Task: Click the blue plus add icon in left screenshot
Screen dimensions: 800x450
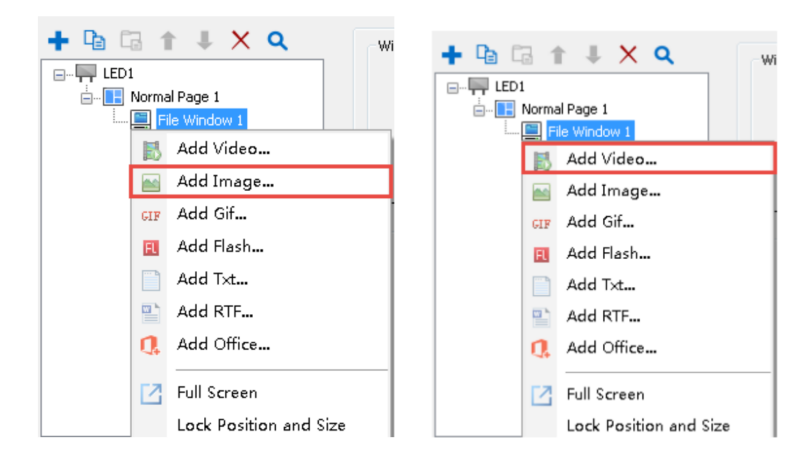Action: point(58,40)
